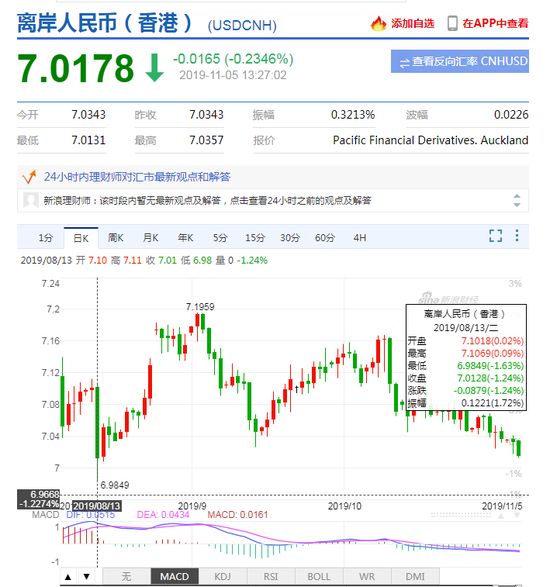This screenshot has height=587, width=550.
Task: Click the 开盘 7.1018(0.02%) tooltip row
Action: [466, 341]
